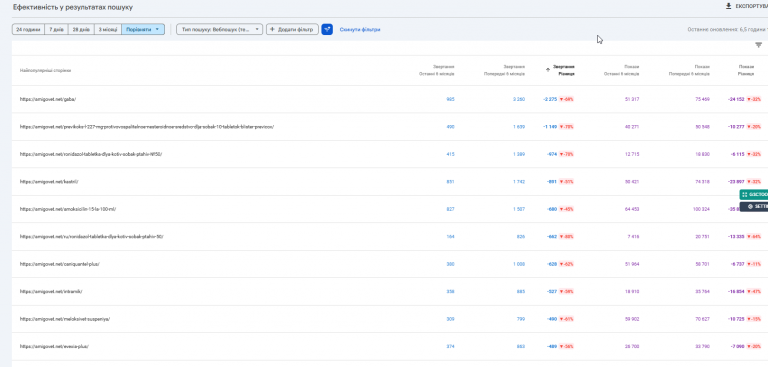Click the Скинути фільтри link
This screenshot has height=367, width=768.
(360, 29)
